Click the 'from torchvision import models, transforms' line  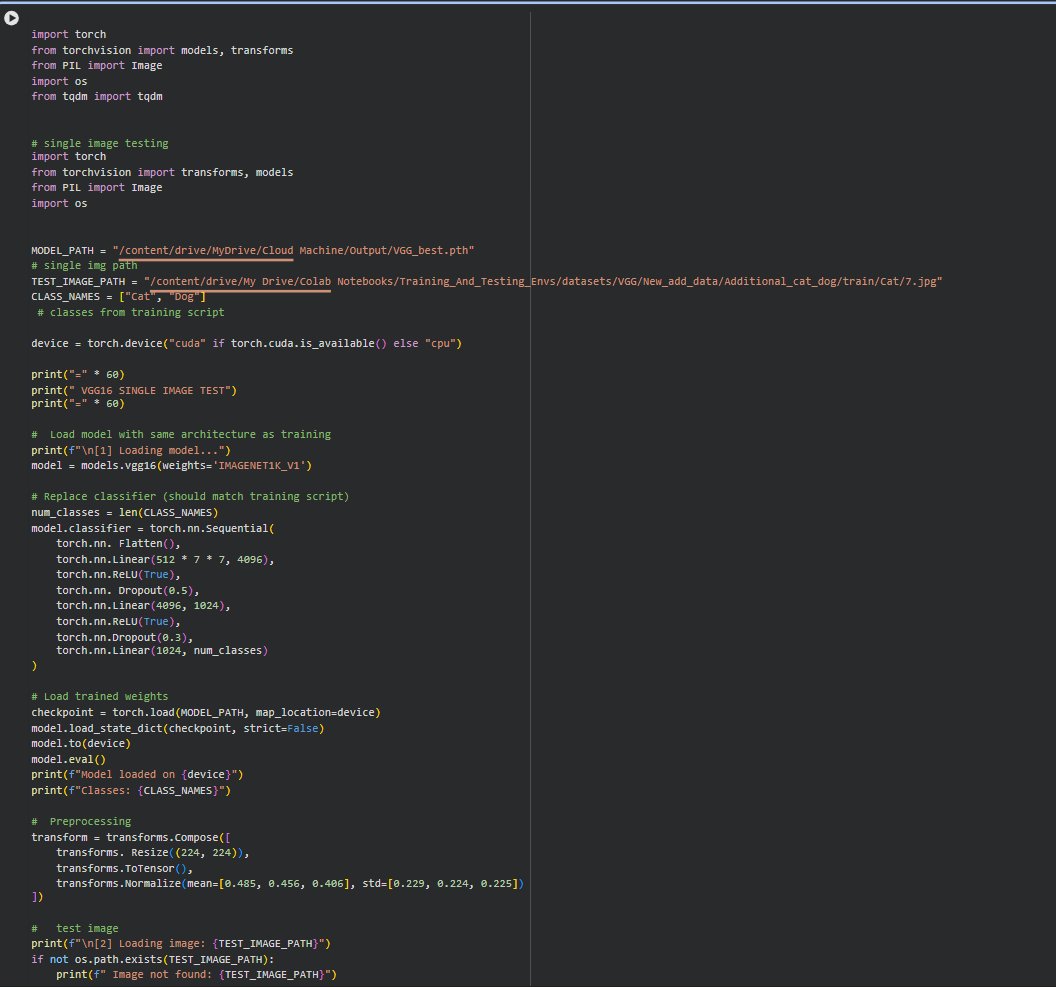(162, 50)
